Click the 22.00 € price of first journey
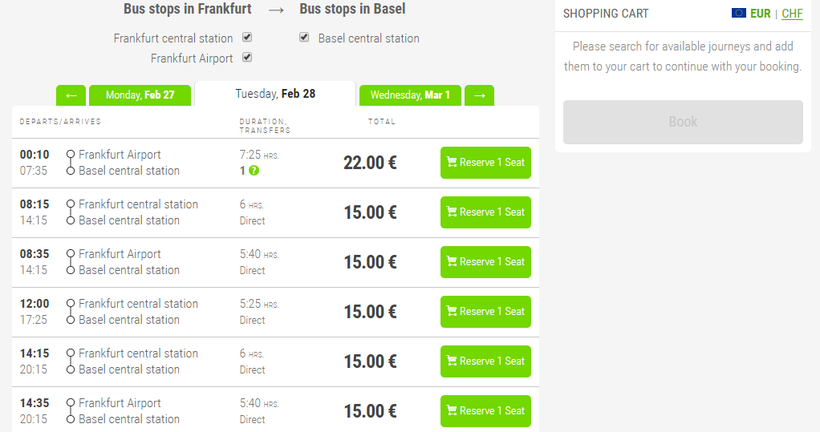The width and height of the screenshot is (820, 432). pyautogui.click(x=370, y=163)
